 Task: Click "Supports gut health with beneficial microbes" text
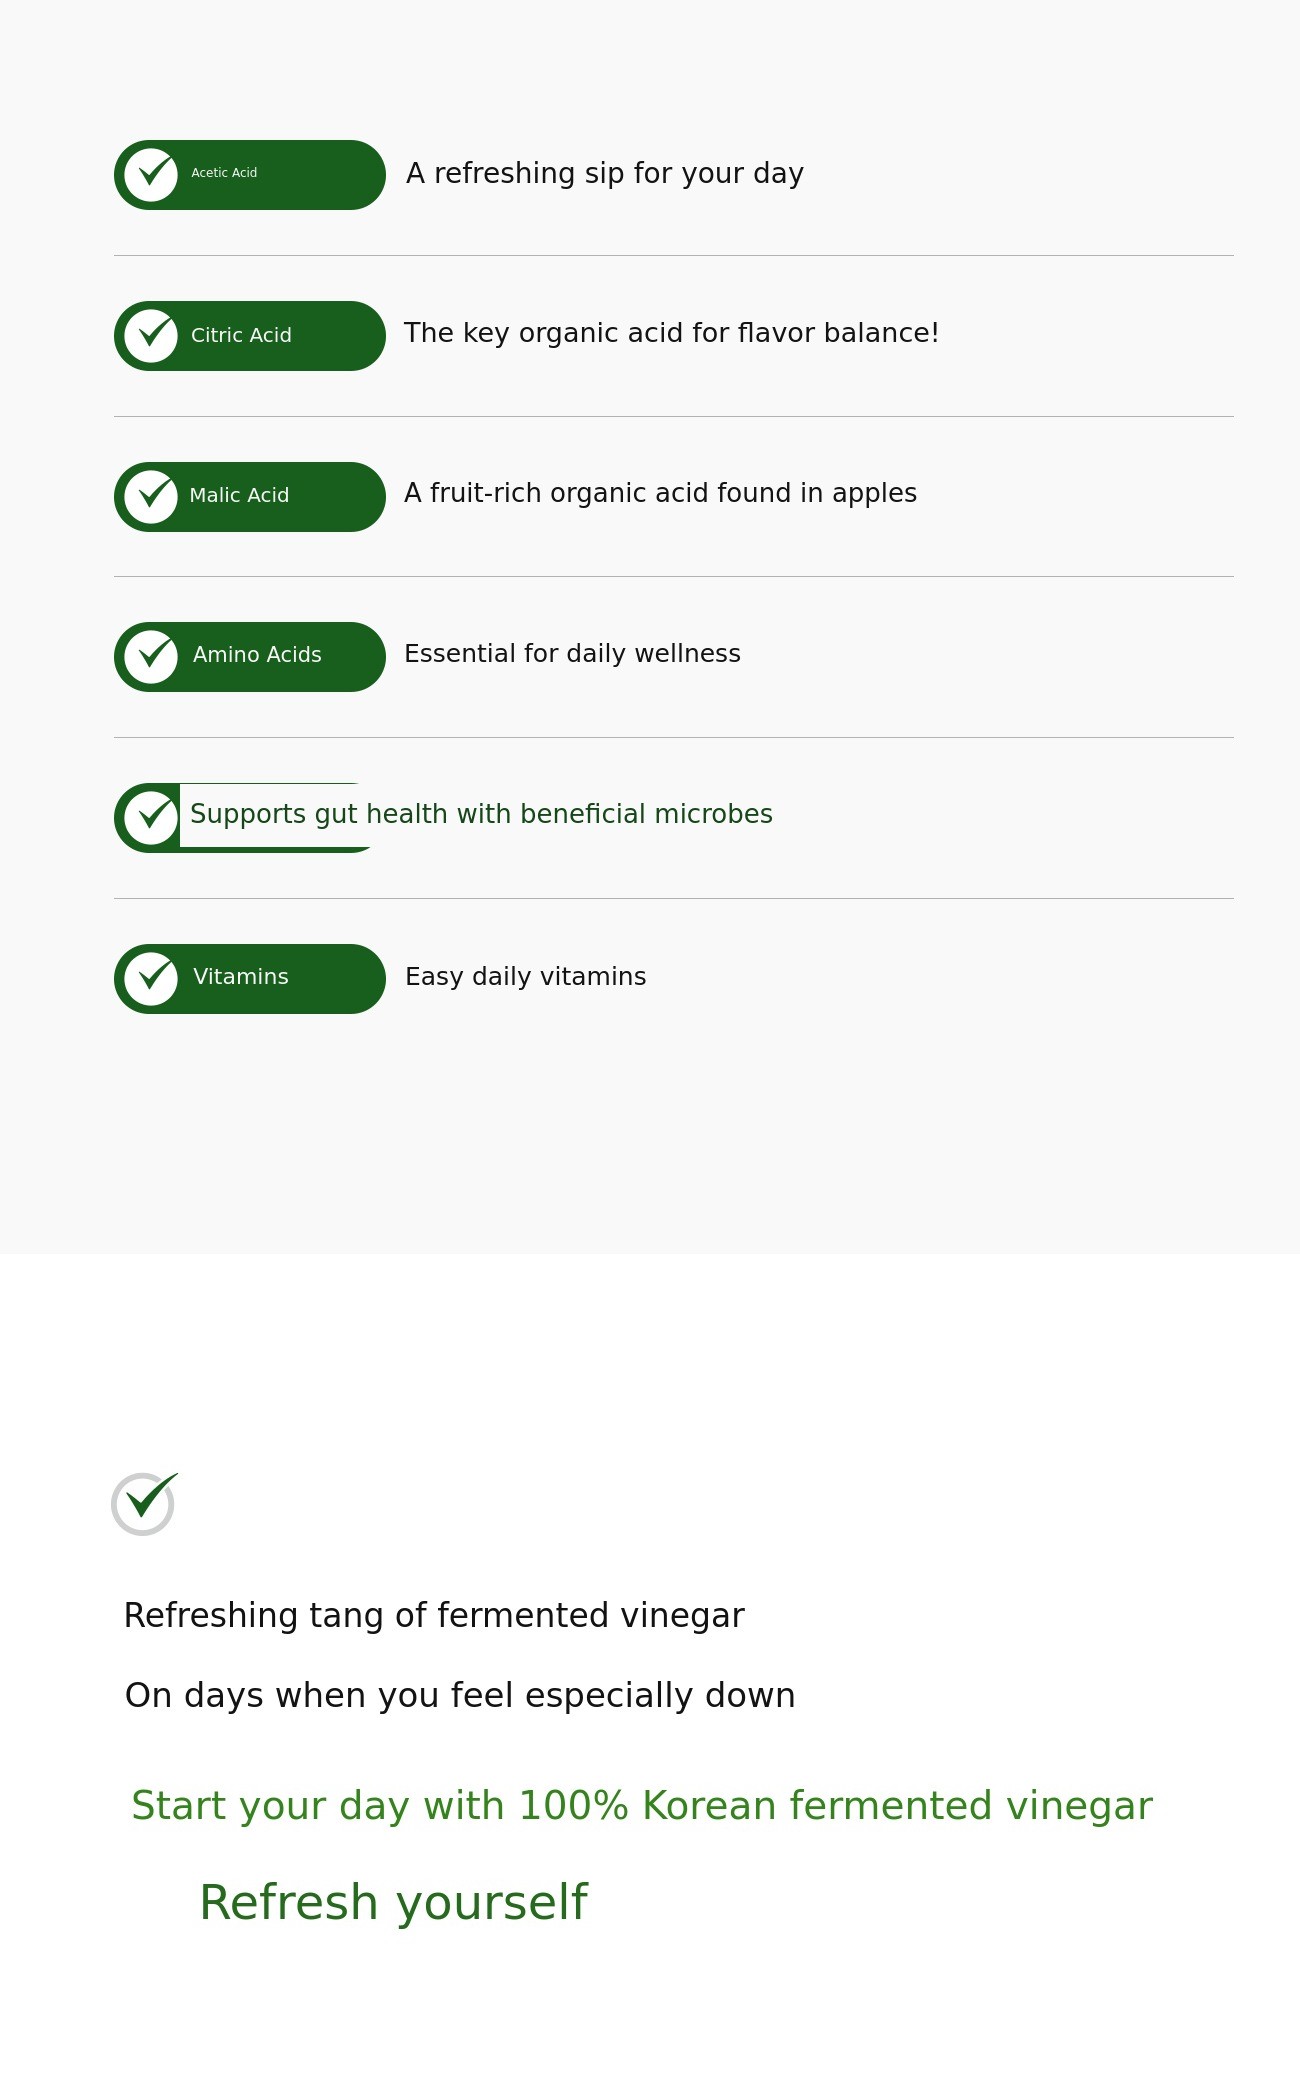[x=481, y=814]
